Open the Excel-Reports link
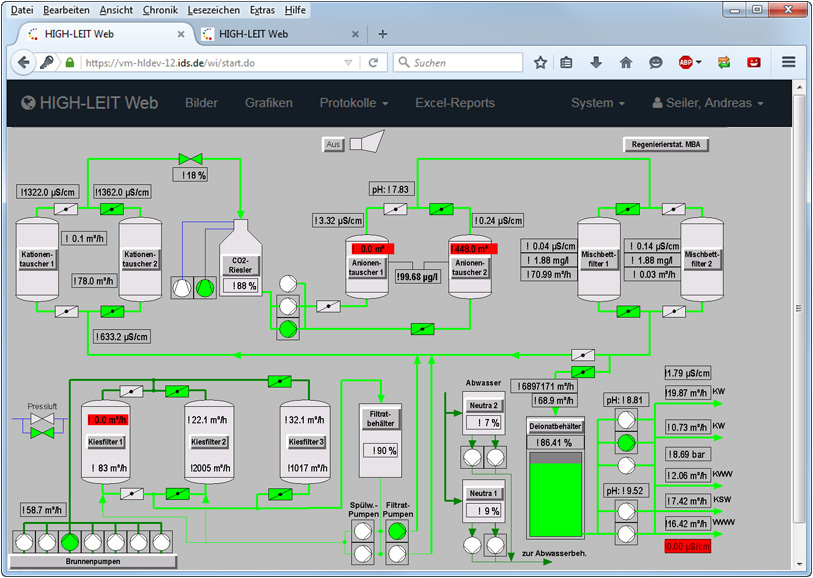This screenshot has width=813, height=578. (x=455, y=103)
